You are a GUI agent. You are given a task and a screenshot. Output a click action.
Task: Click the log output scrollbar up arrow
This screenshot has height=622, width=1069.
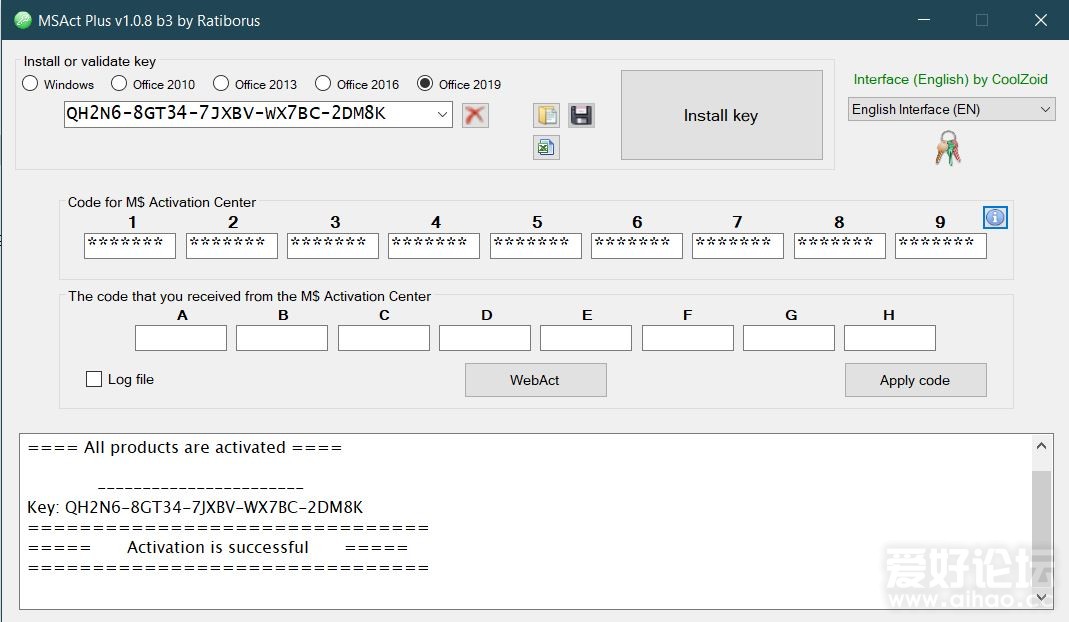tap(1042, 447)
